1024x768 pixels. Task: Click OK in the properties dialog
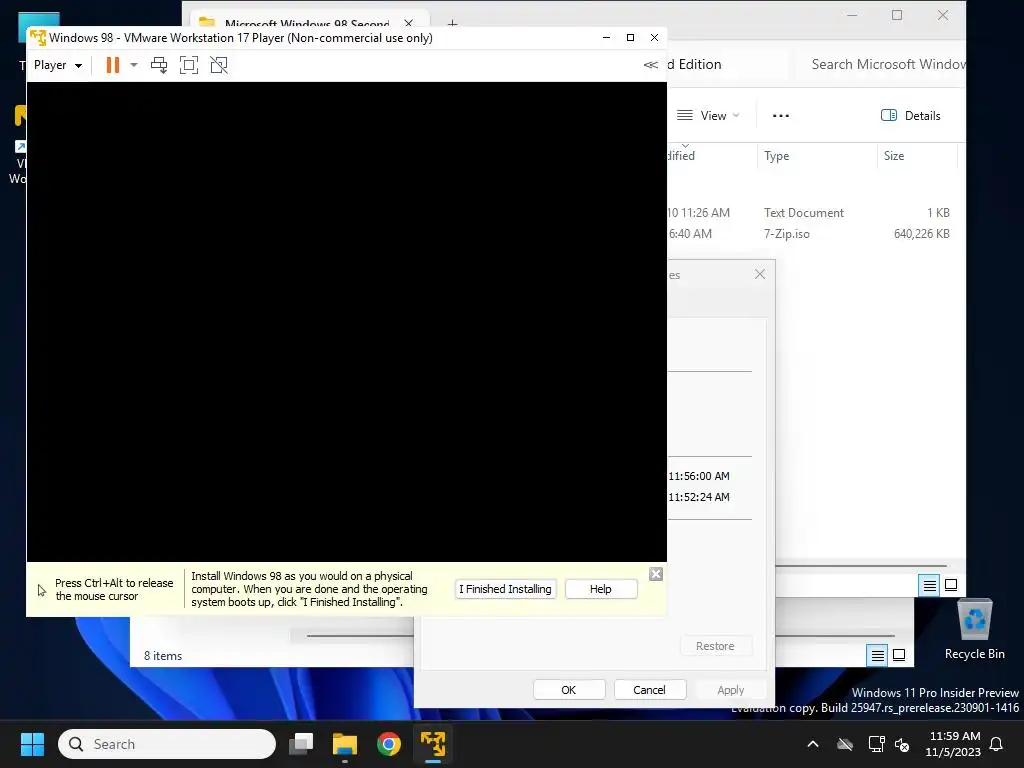(x=569, y=690)
